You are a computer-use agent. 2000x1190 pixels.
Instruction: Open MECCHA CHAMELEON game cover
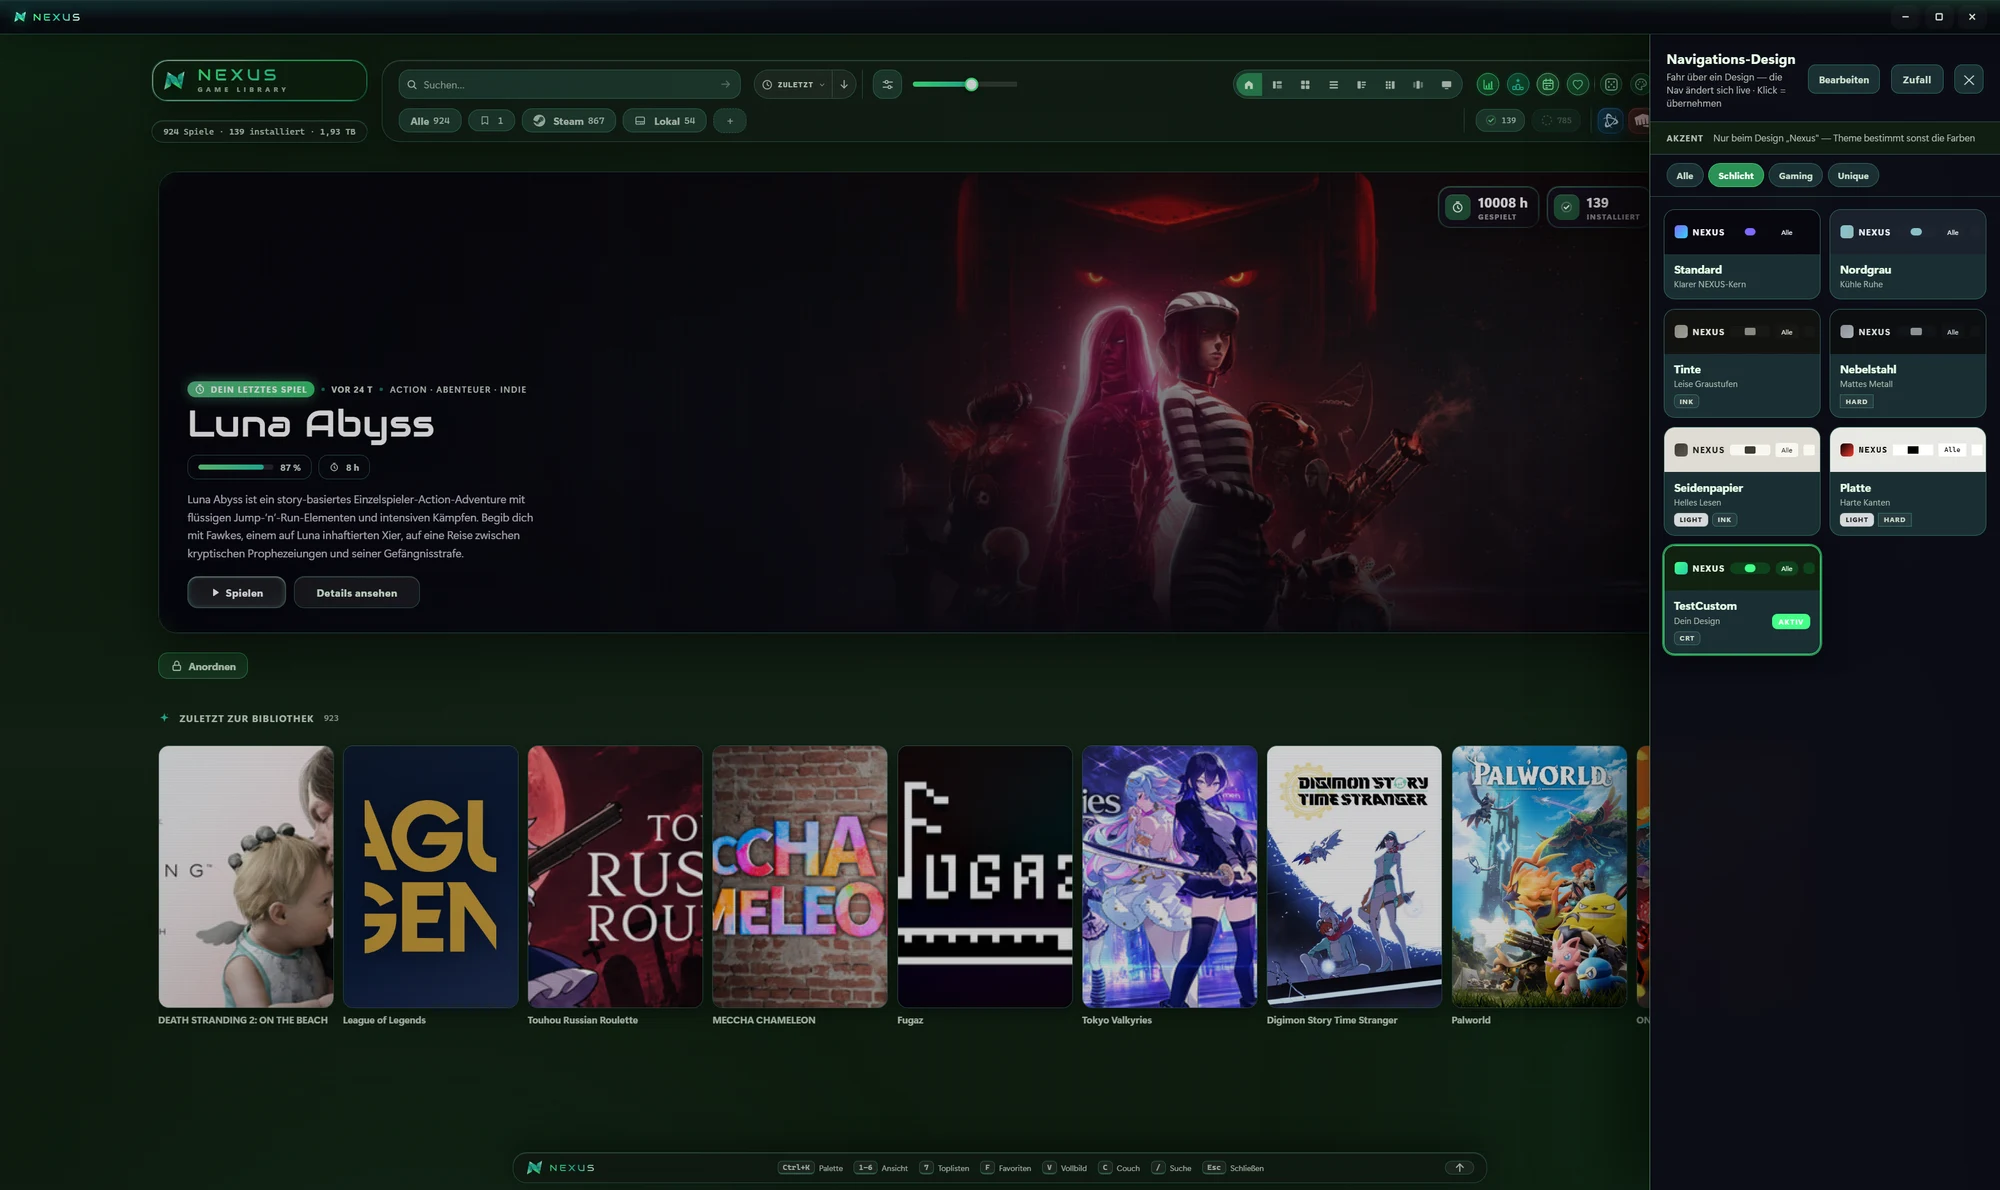(800, 876)
